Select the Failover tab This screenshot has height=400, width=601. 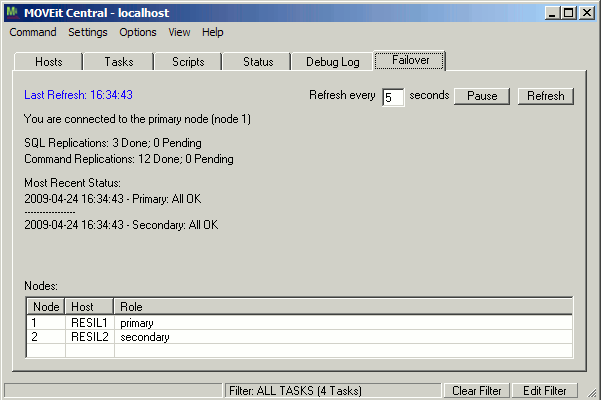[410, 61]
